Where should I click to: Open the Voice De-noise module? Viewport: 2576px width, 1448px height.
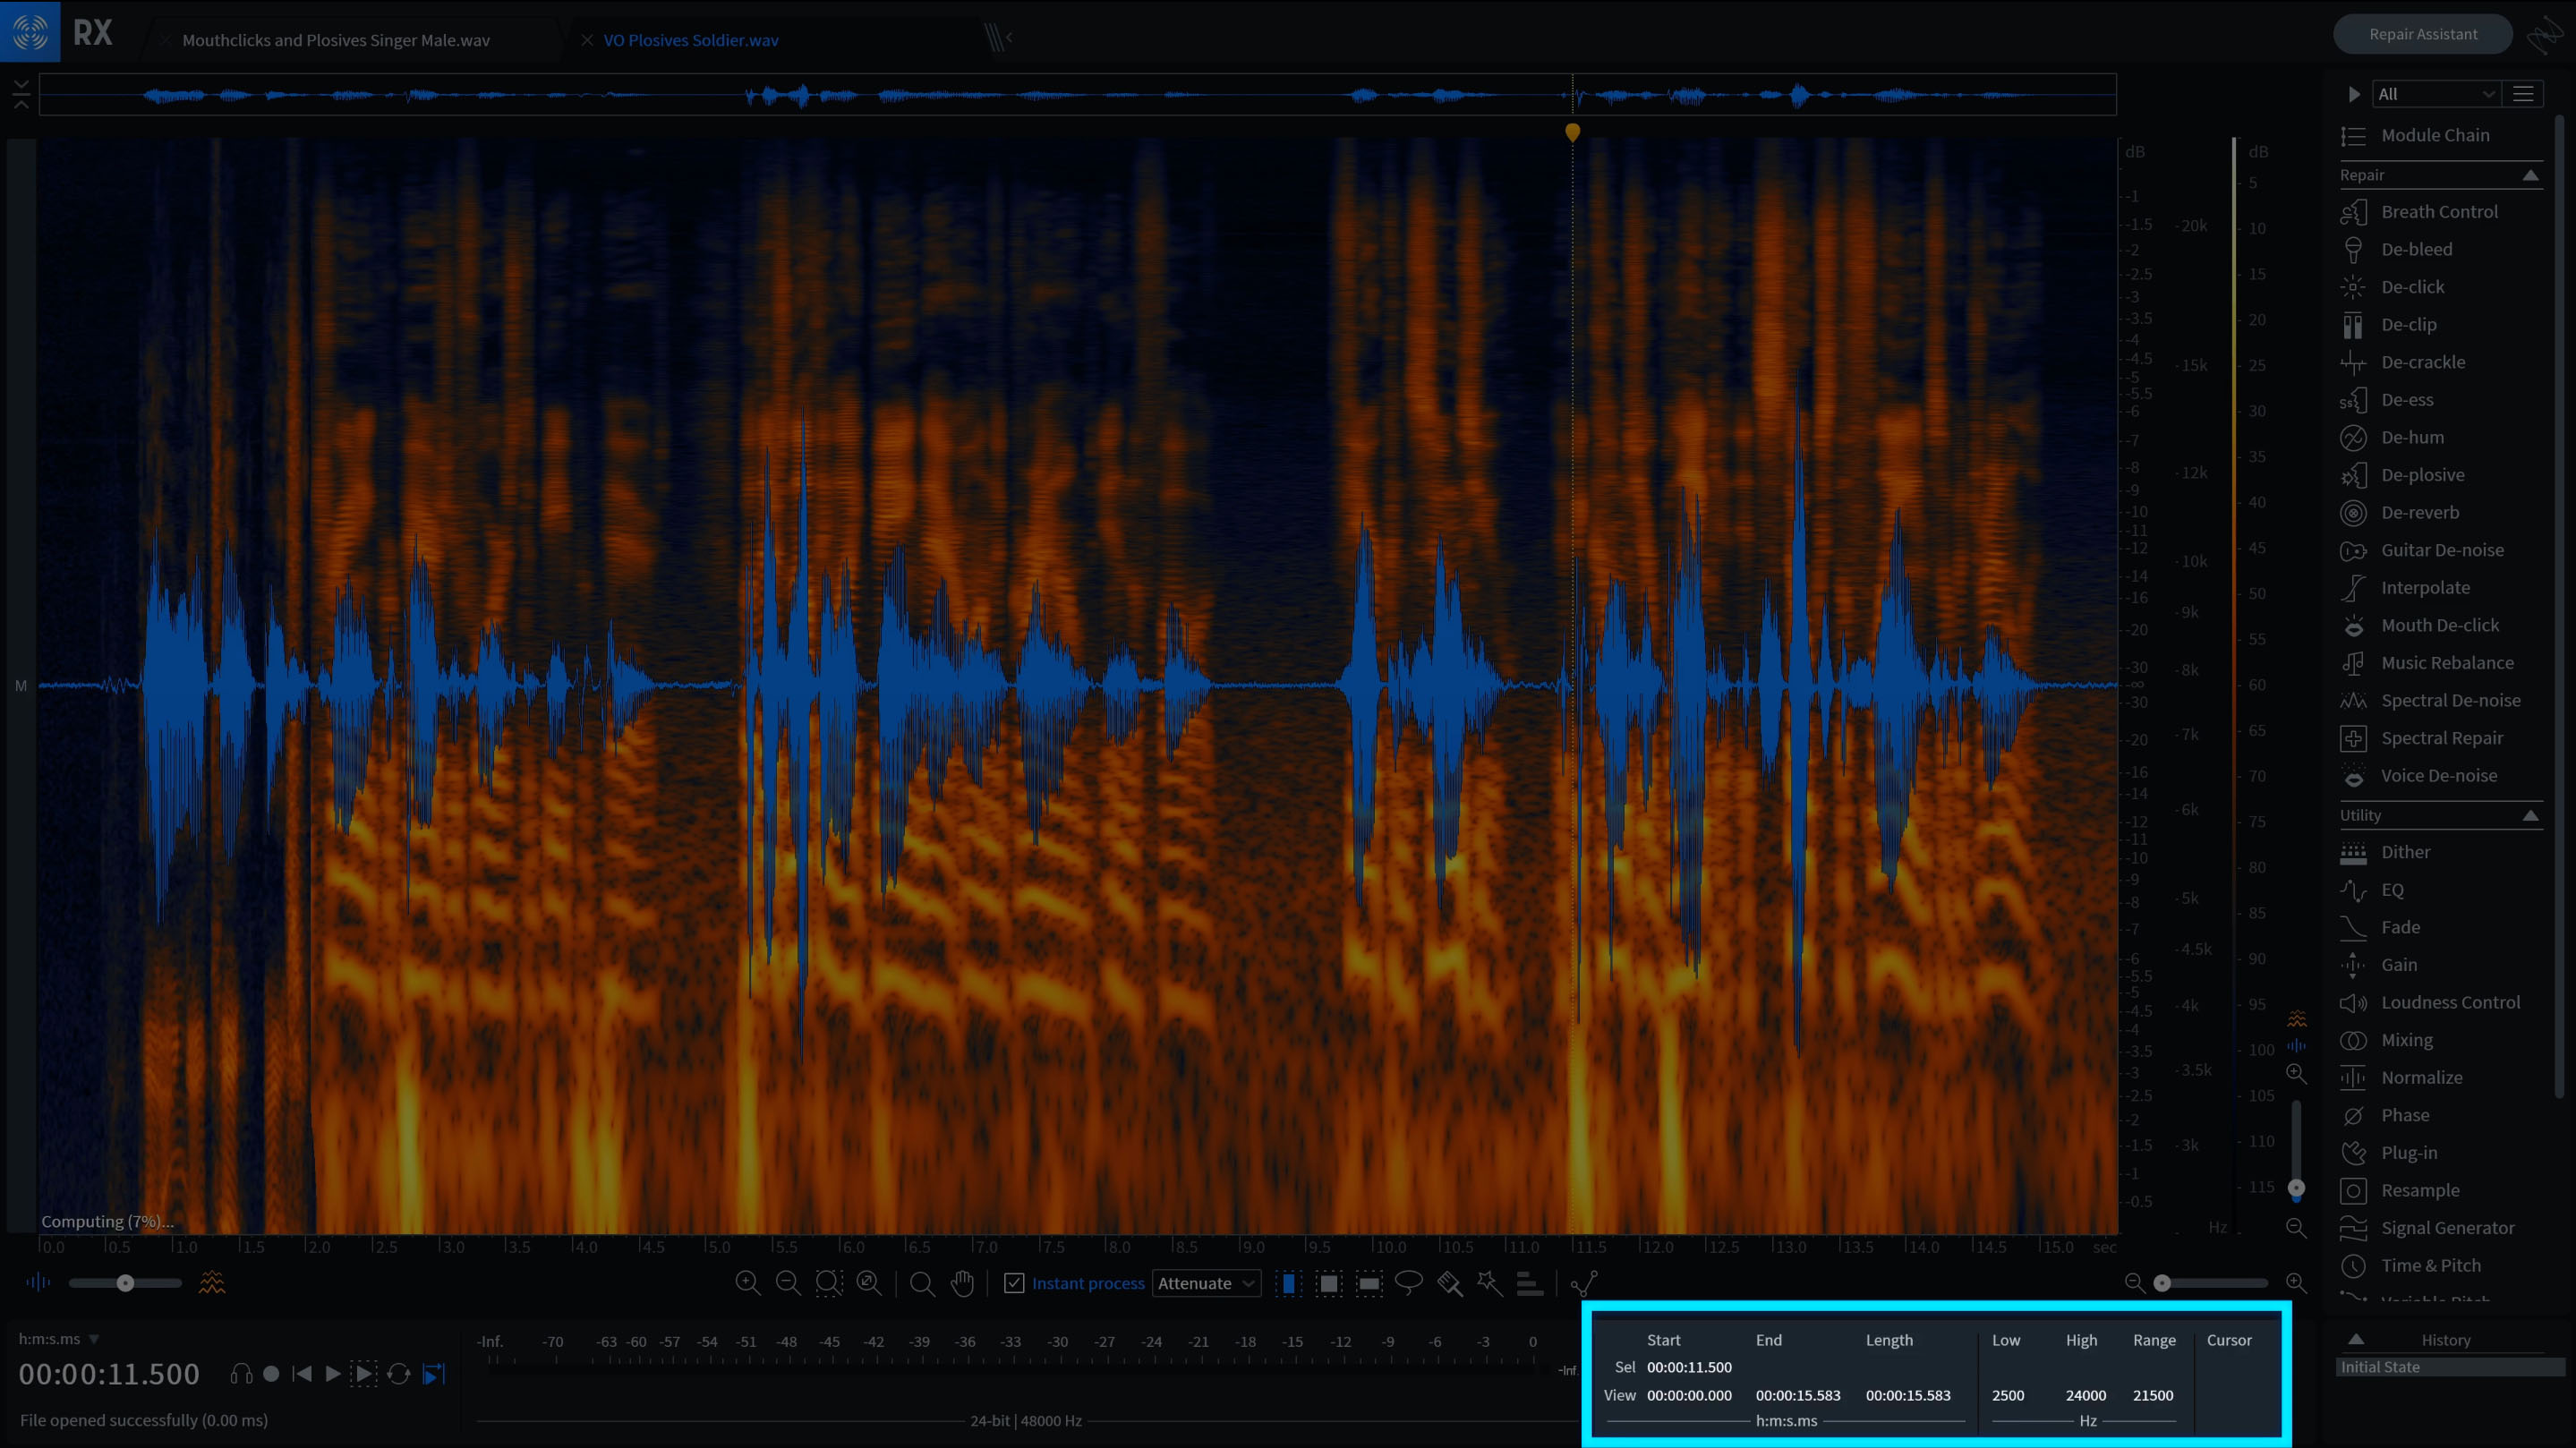pos(2419,776)
